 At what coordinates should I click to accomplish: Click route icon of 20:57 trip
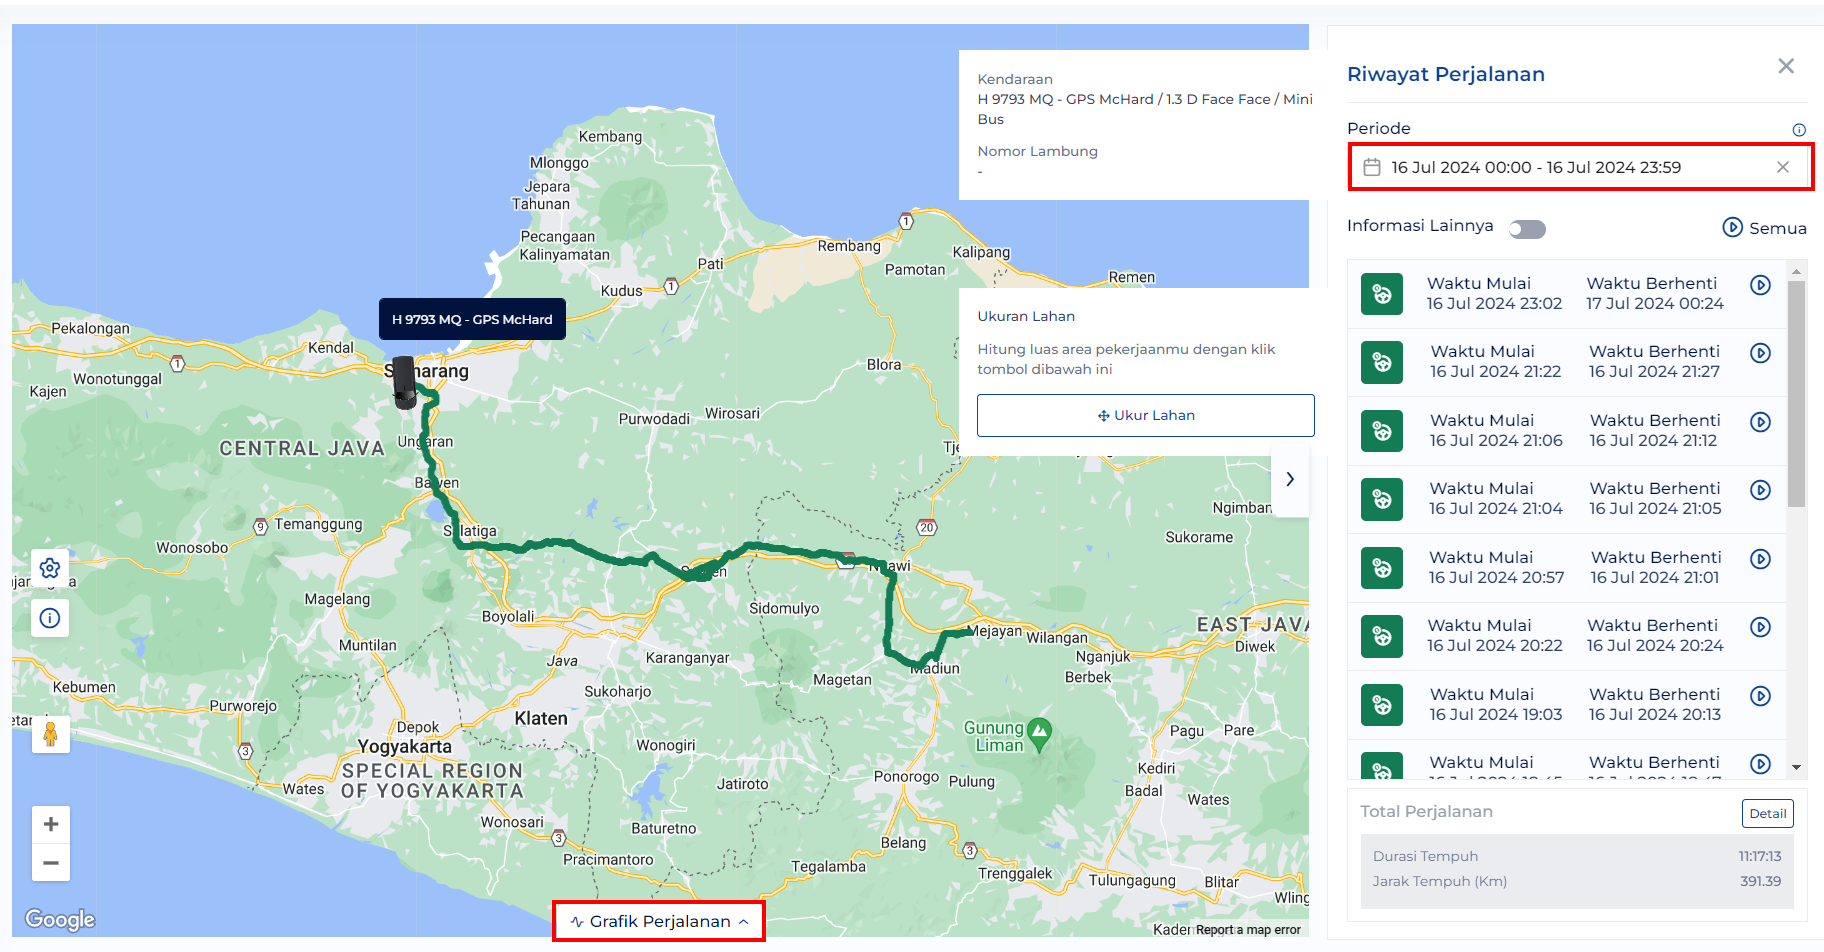point(1382,568)
